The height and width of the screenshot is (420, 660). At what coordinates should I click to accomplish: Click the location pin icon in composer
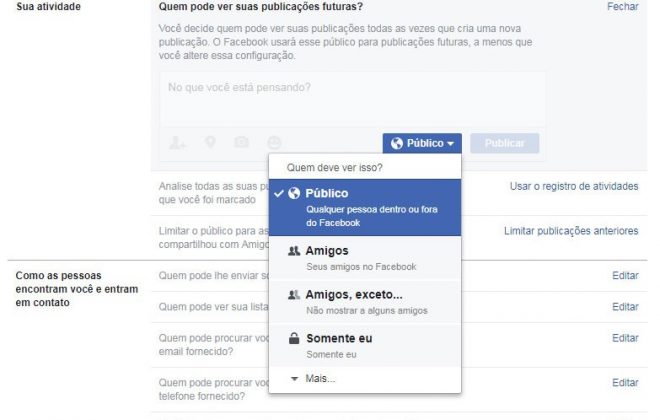pyautogui.click(x=210, y=142)
